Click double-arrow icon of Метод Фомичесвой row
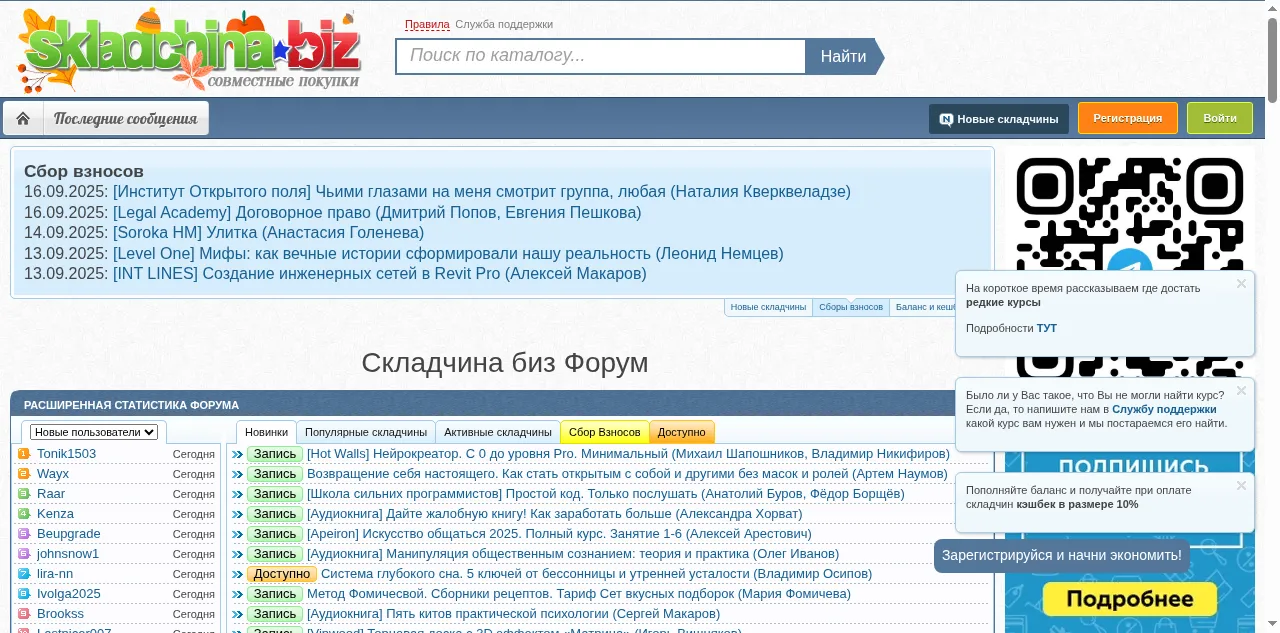Image resolution: width=1280 pixels, height=633 pixels. click(238, 594)
